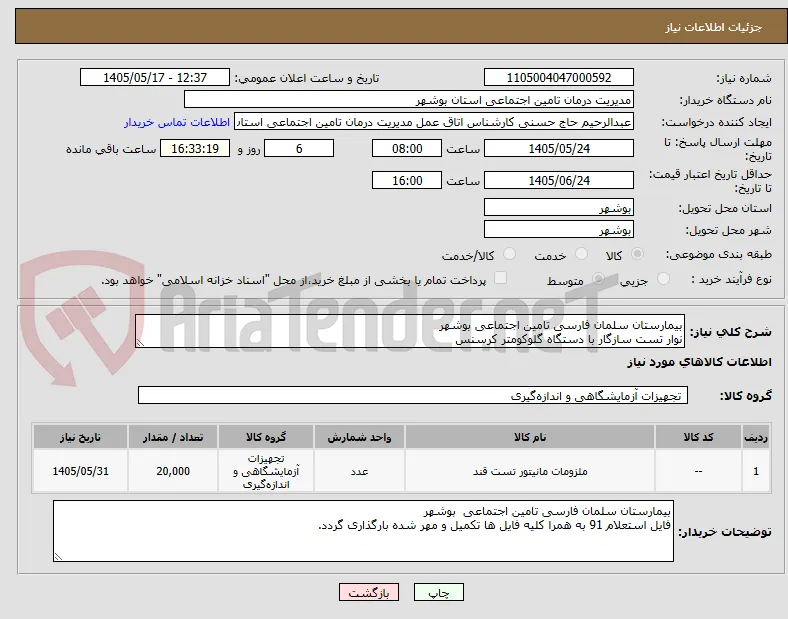Click the delivery province field بوشهر
This screenshot has height=619, width=788.
(559, 208)
